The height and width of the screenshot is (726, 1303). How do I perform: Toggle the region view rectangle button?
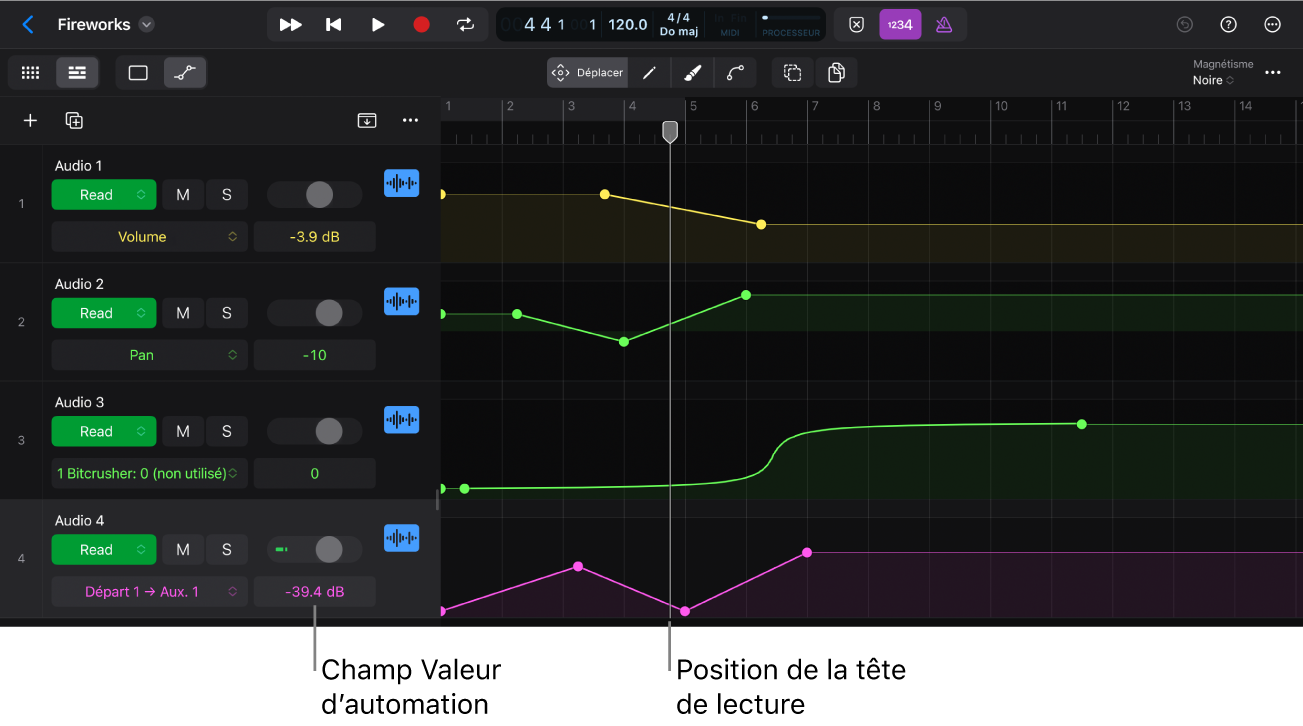point(138,73)
